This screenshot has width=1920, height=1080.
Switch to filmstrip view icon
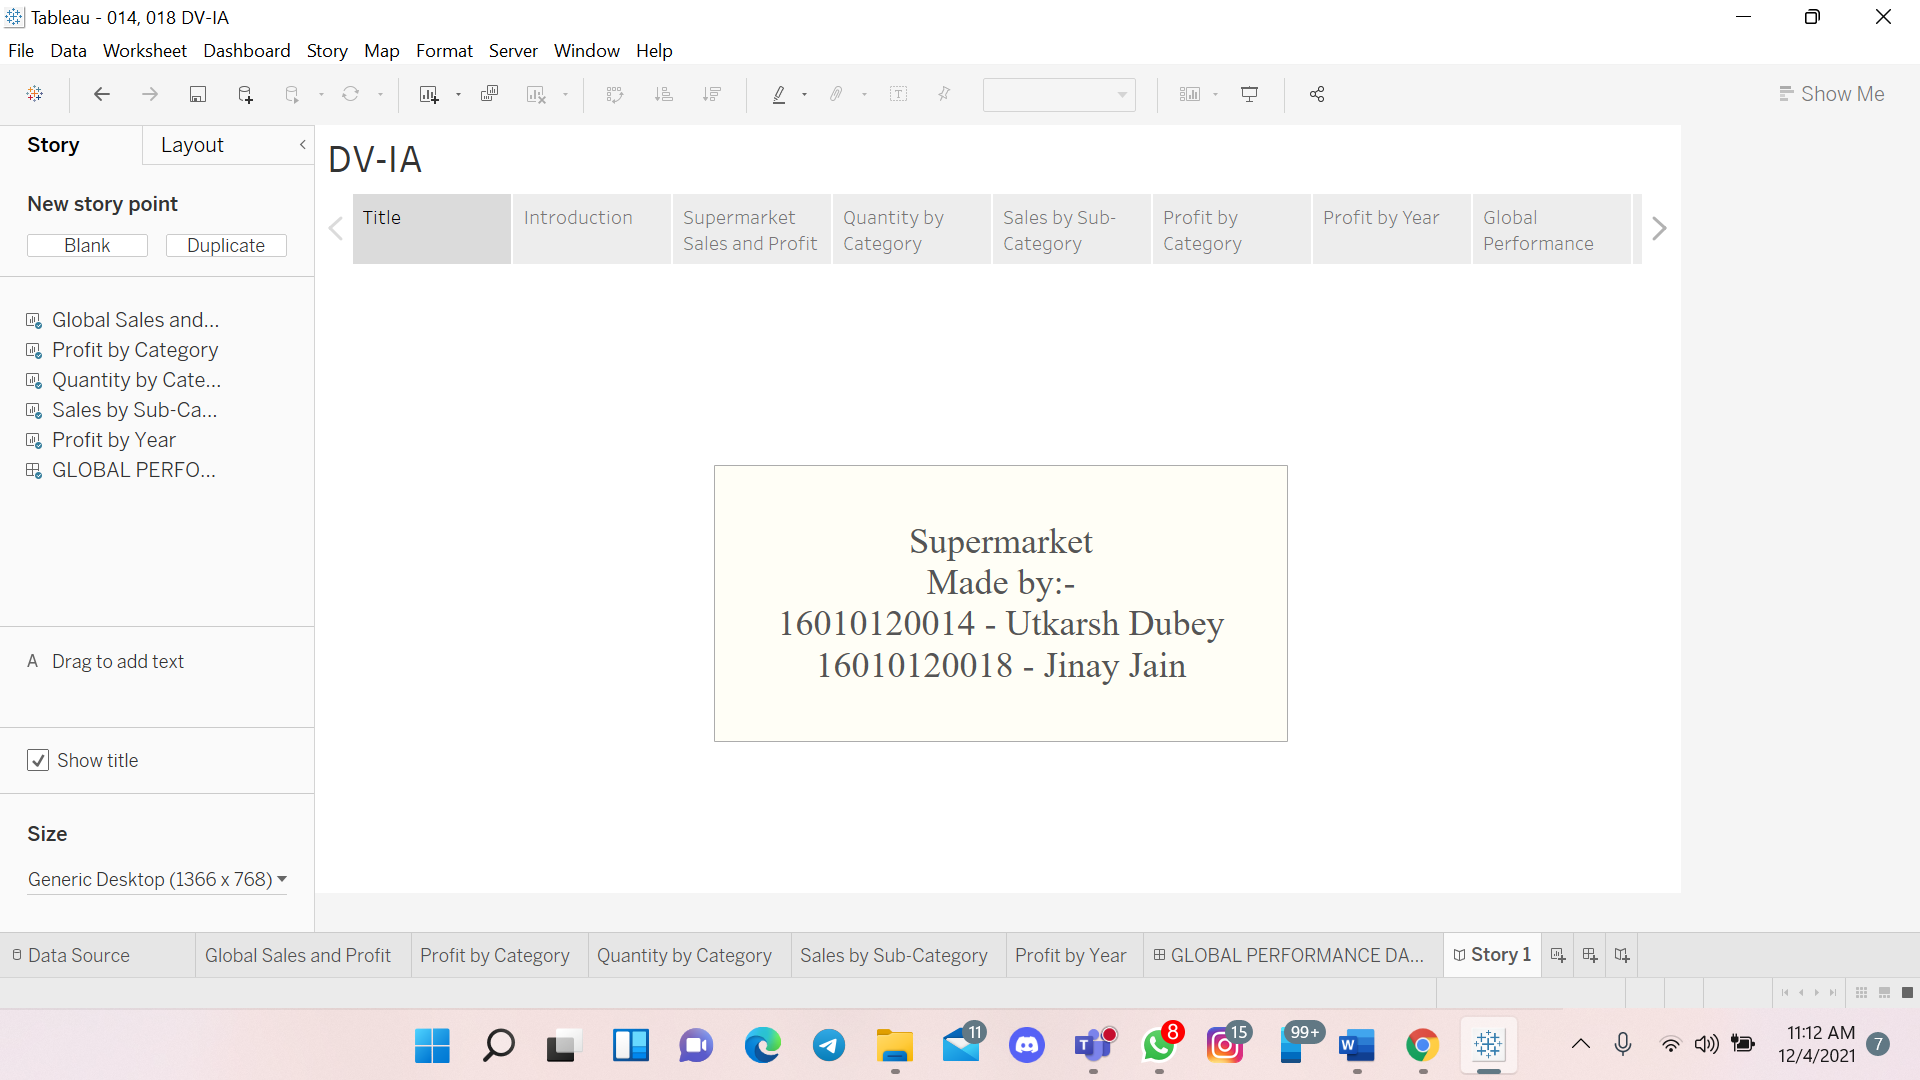[1884, 992]
